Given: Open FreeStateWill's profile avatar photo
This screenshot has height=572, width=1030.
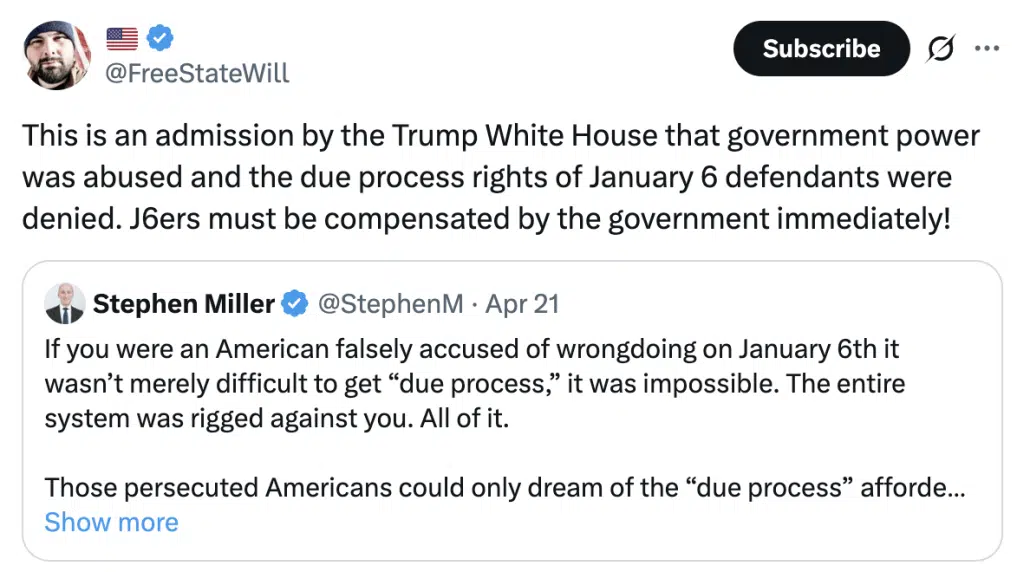Looking at the screenshot, I should coord(58,56).
